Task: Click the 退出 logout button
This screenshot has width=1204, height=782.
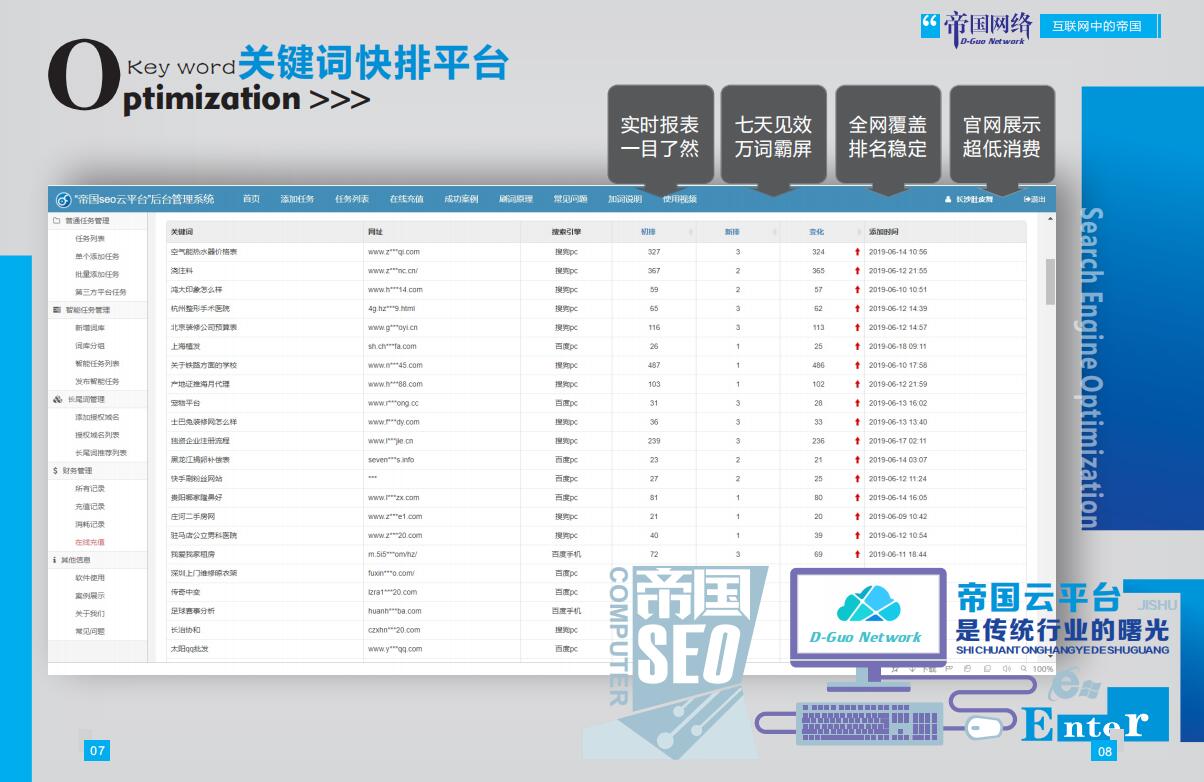Action: click(x=1035, y=199)
